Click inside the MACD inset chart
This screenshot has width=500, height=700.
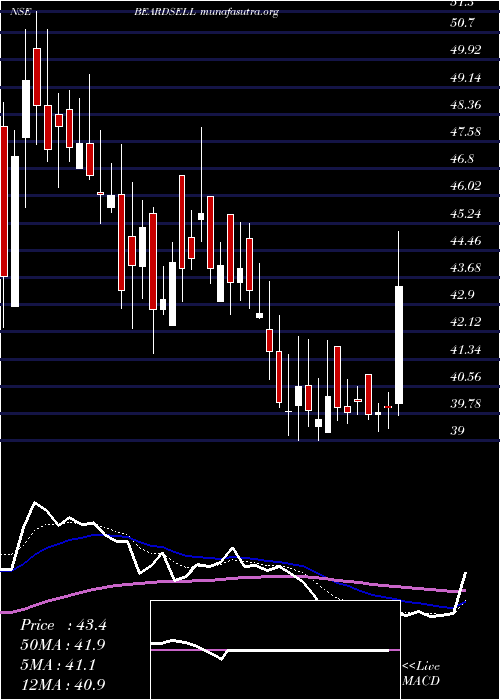pos(275,650)
